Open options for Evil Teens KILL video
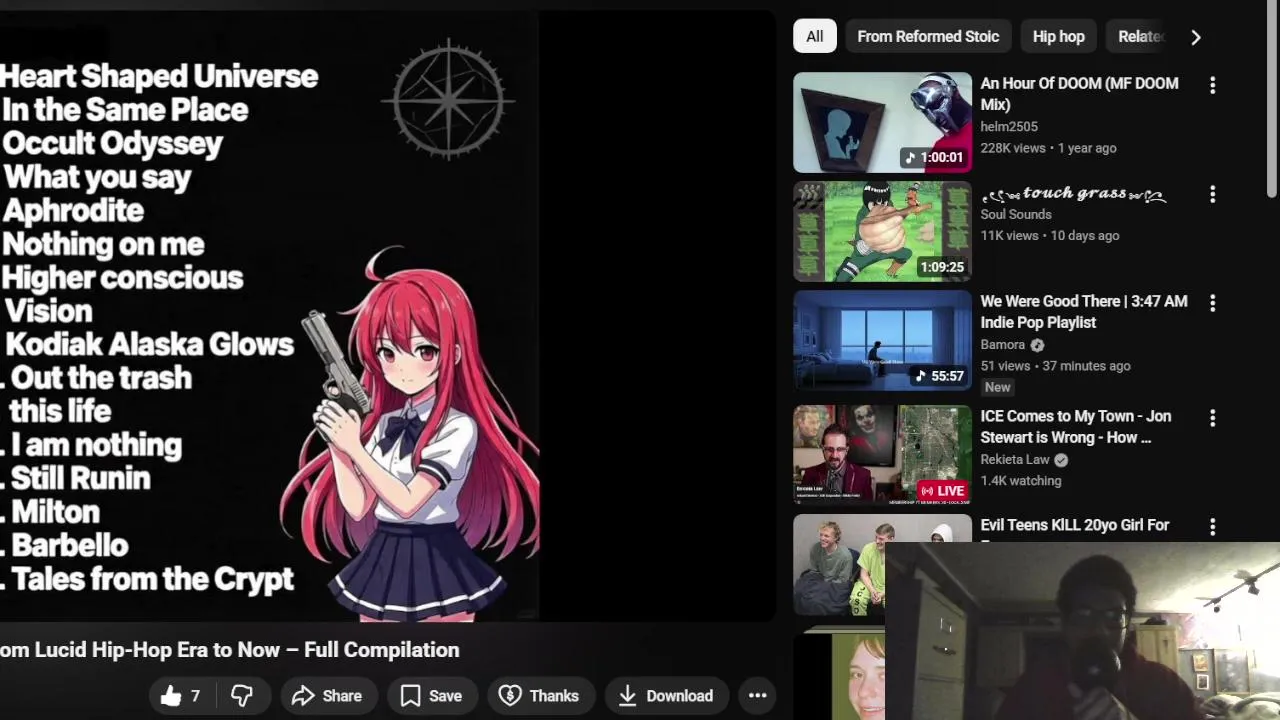The width and height of the screenshot is (1280, 720). click(1212, 527)
